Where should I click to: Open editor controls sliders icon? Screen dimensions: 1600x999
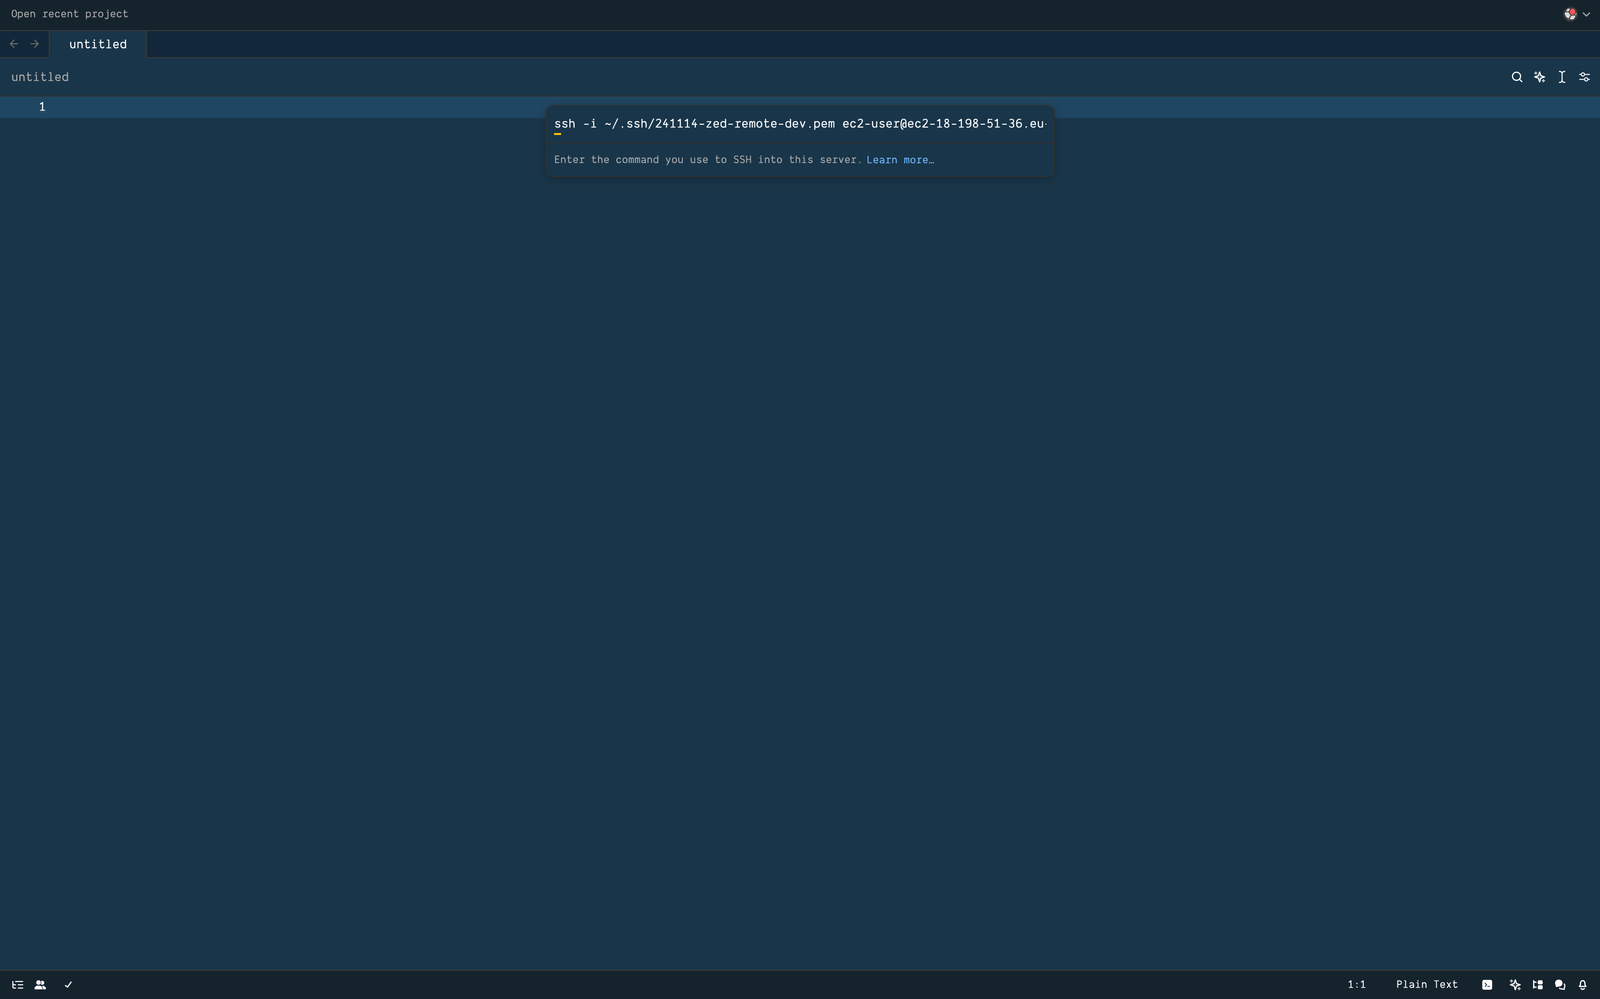(1584, 77)
